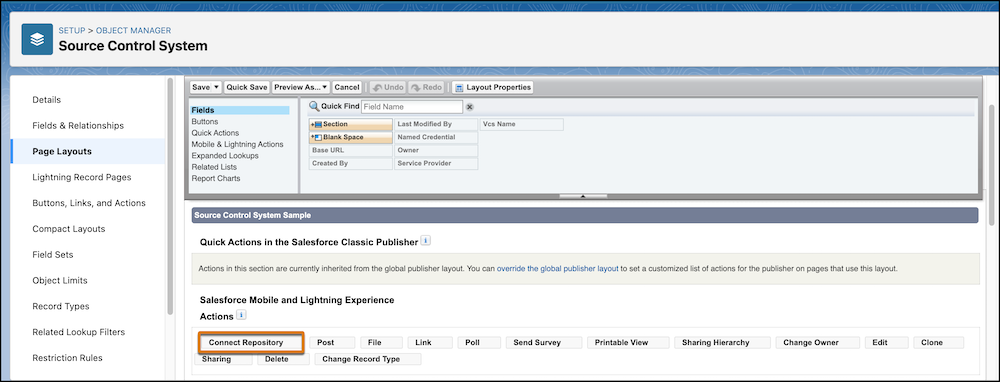
Task: Click the Sharing action
Action: [x=223, y=359]
